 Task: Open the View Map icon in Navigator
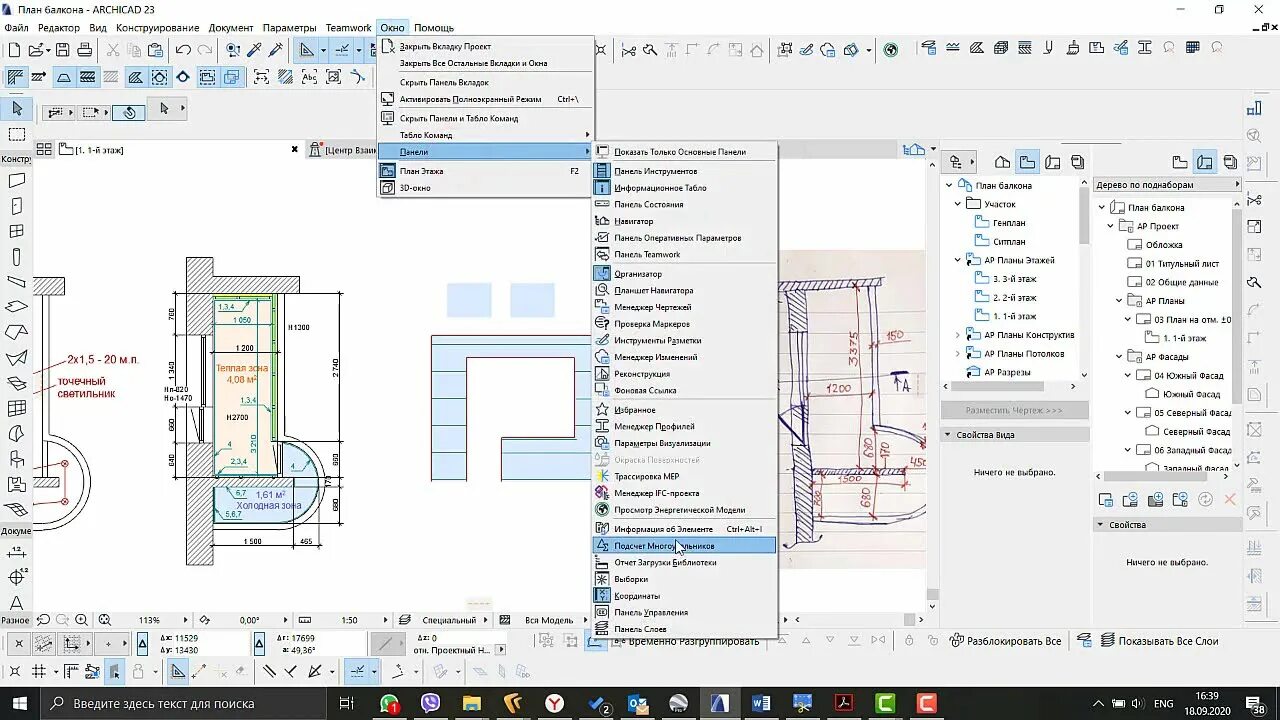click(1027, 162)
